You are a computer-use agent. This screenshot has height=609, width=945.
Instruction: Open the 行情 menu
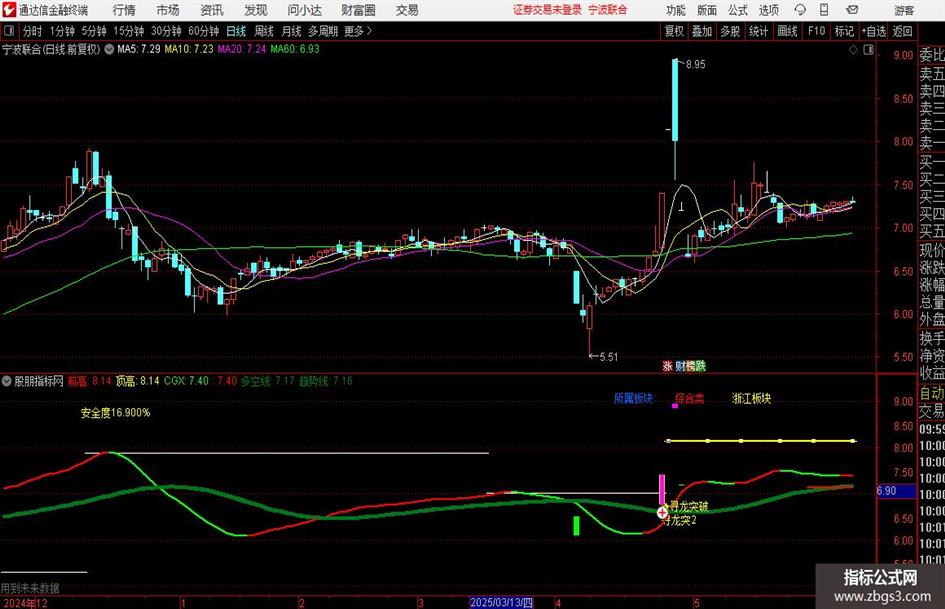(x=124, y=10)
